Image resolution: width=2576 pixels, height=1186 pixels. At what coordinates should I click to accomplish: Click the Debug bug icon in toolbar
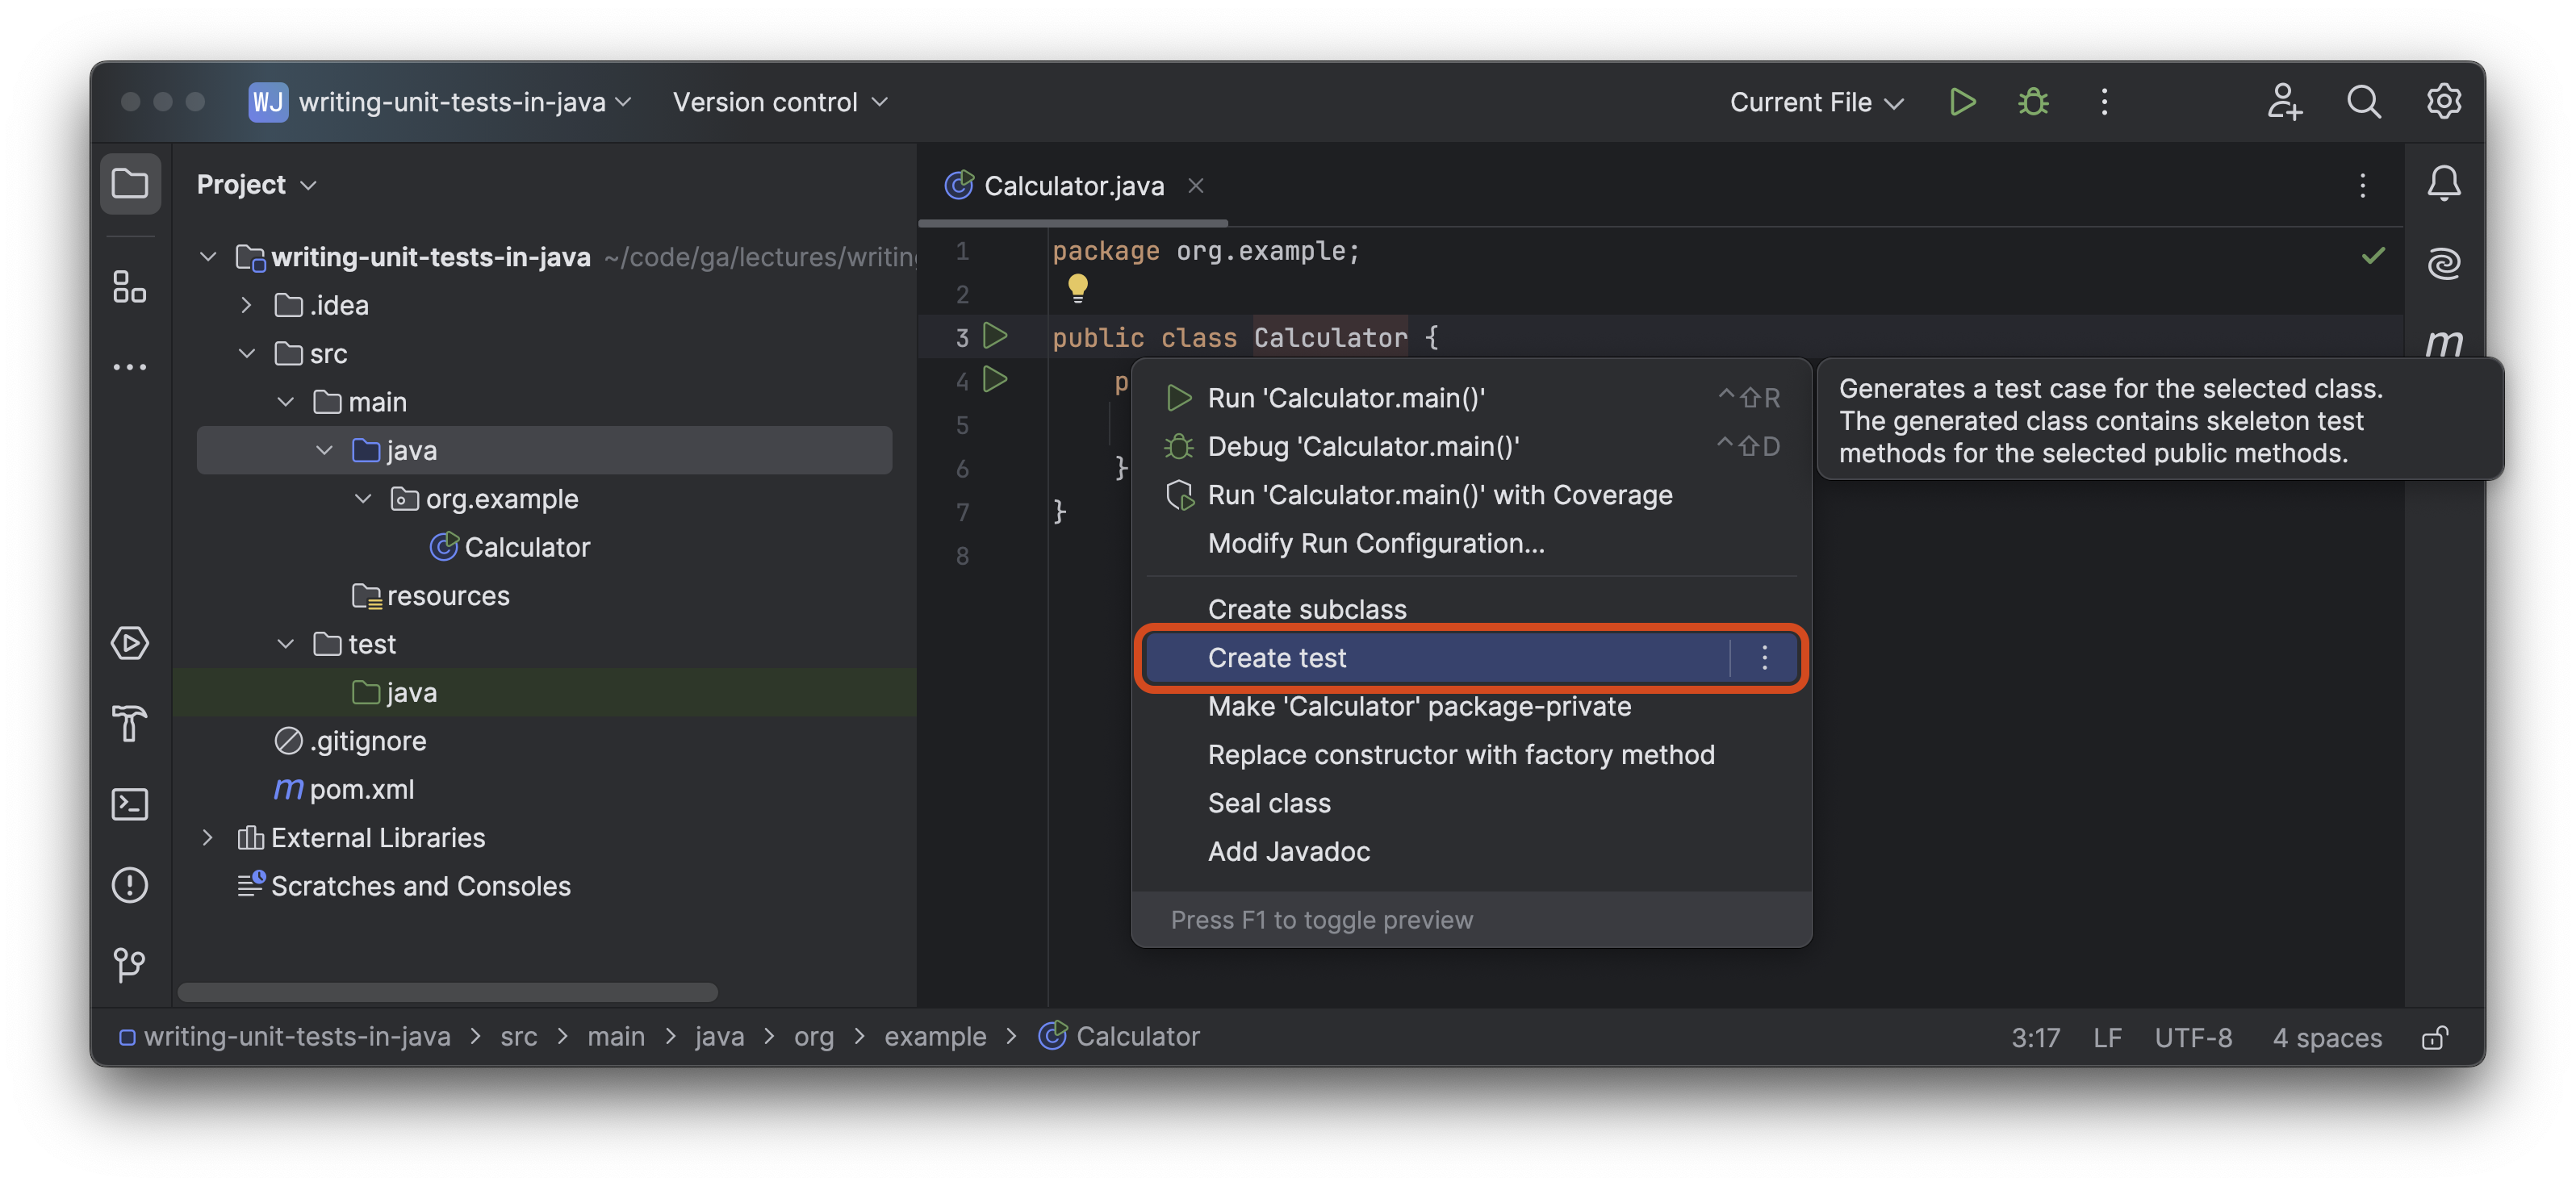(x=2033, y=102)
